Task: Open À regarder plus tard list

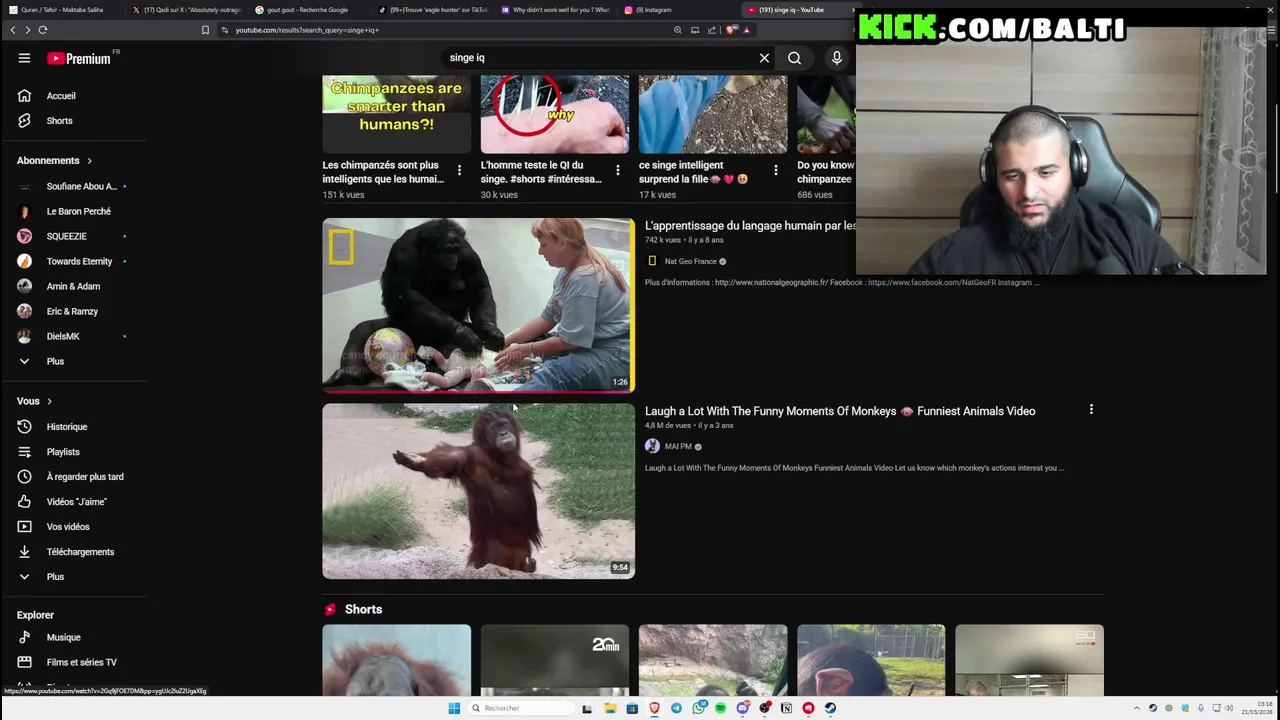Action: tap(85, 477)
